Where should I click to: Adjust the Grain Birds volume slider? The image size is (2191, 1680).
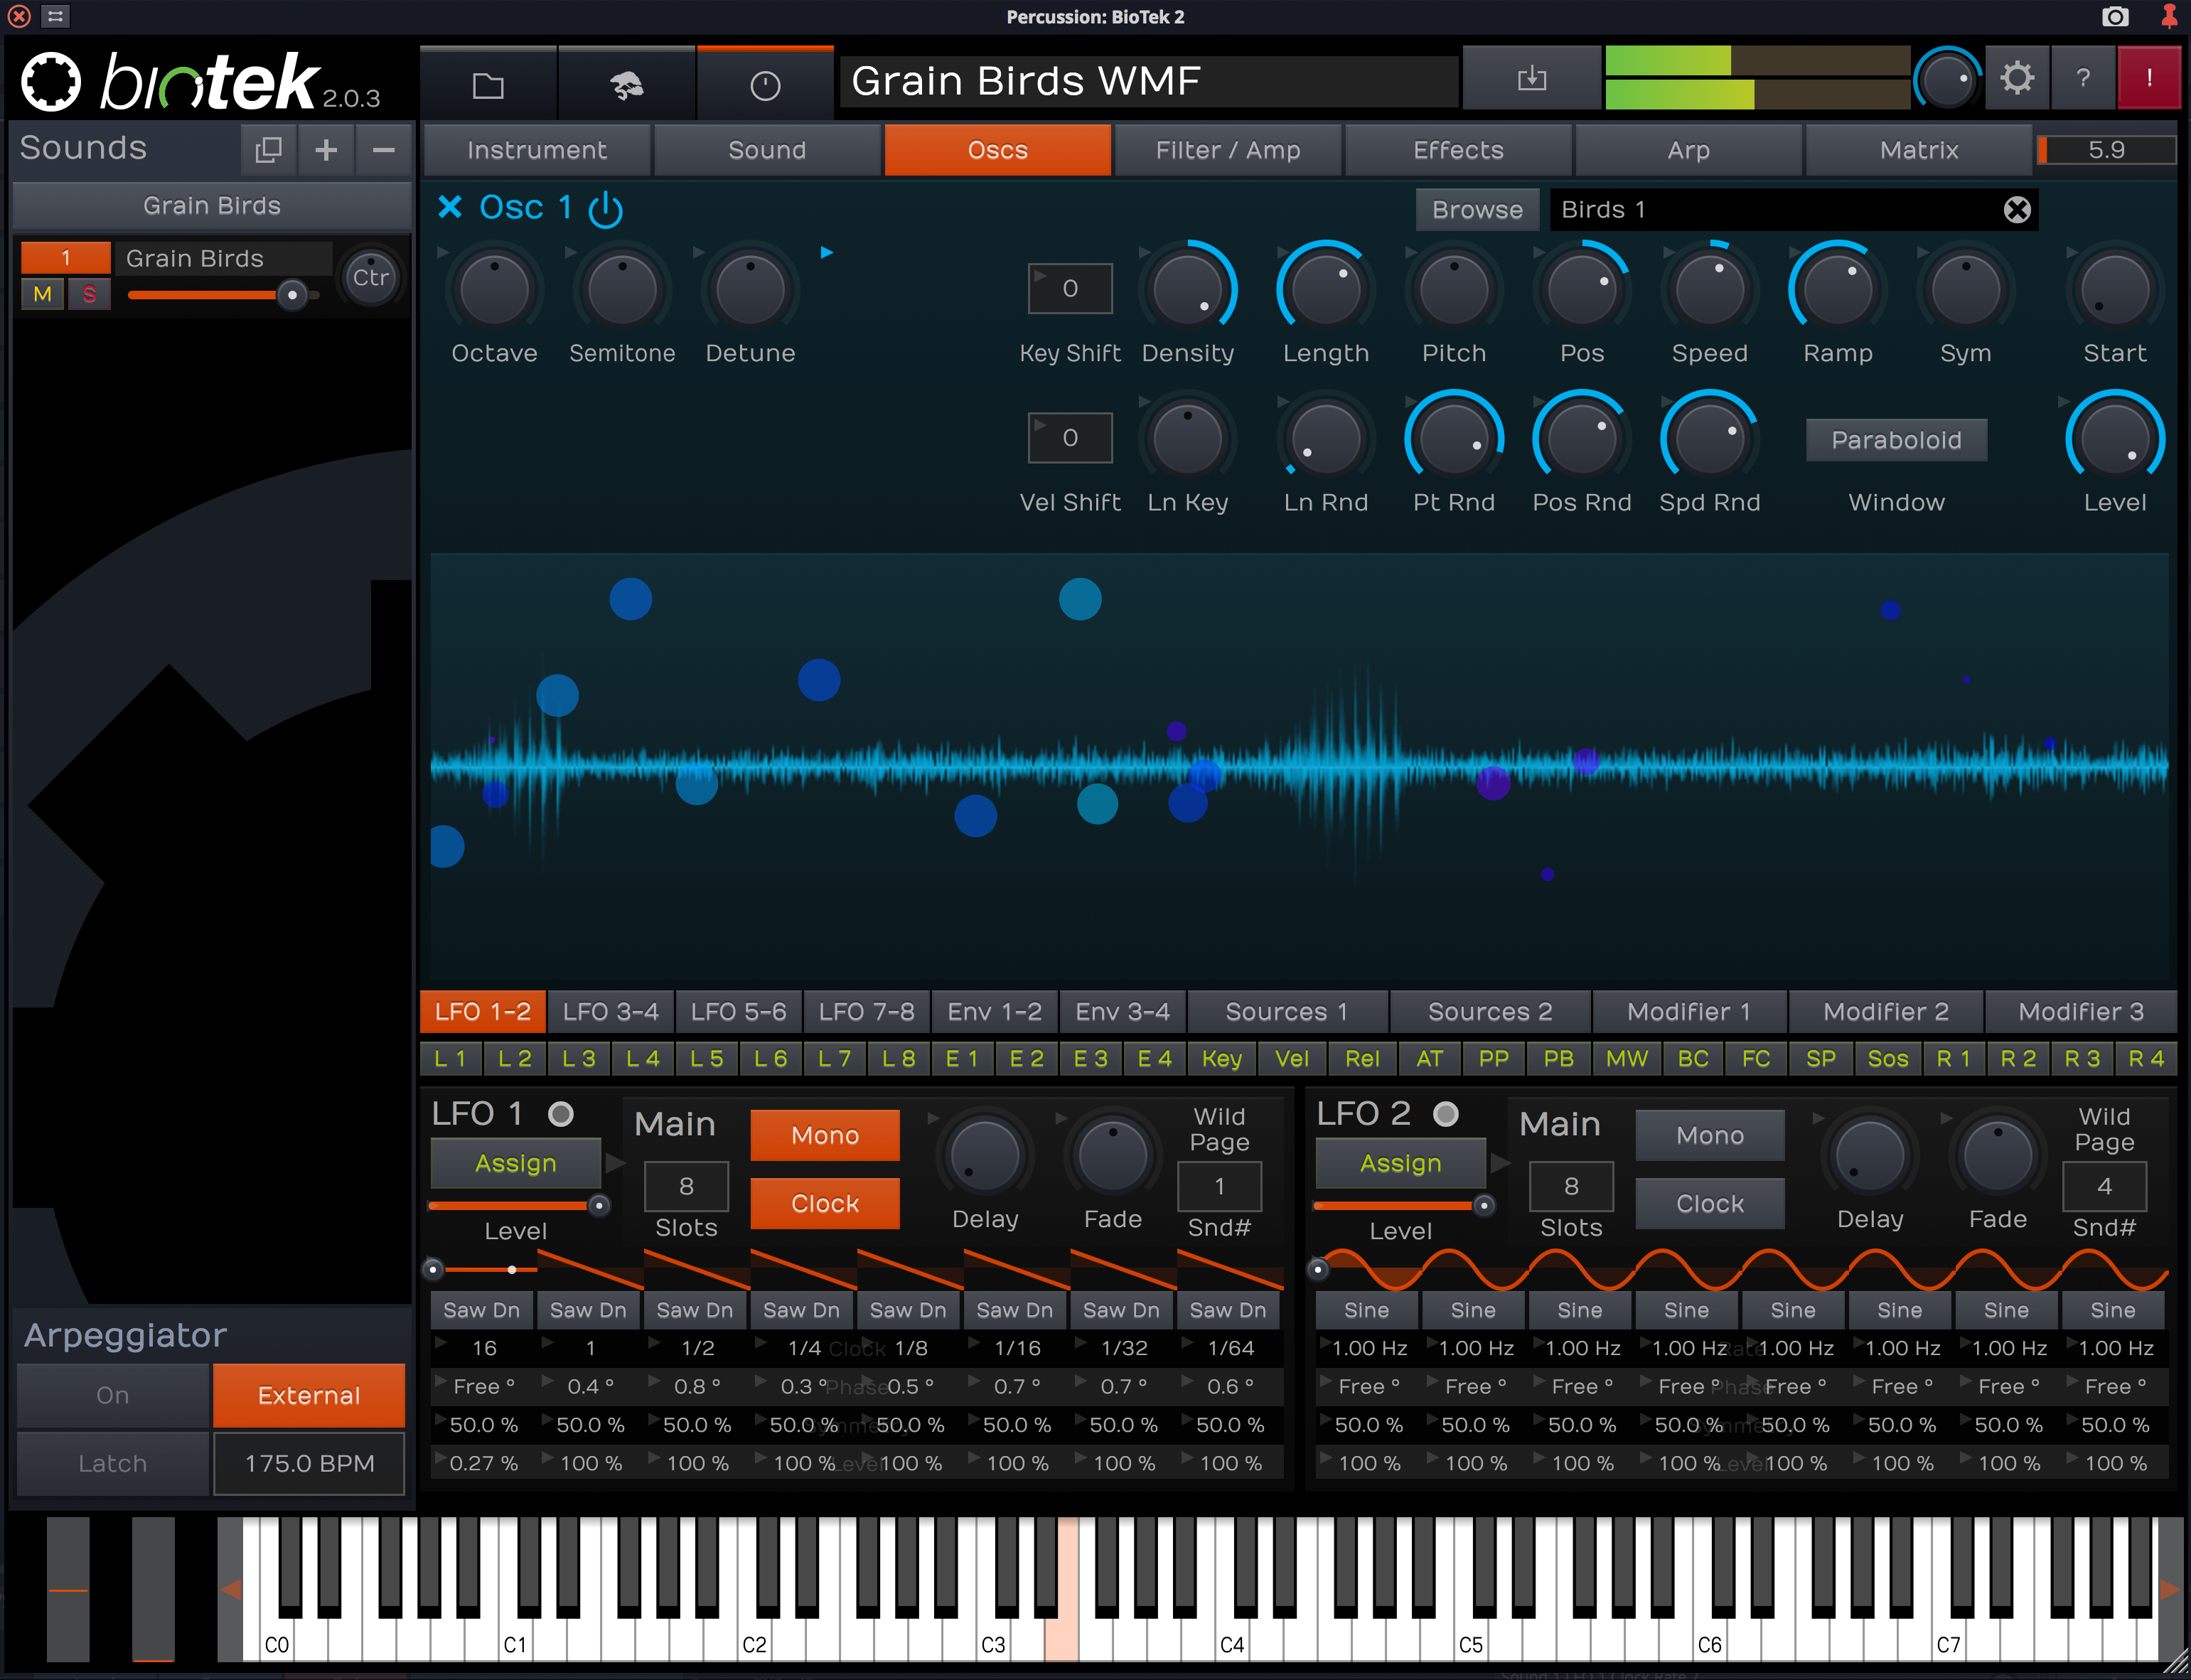[x=292, y=295]
